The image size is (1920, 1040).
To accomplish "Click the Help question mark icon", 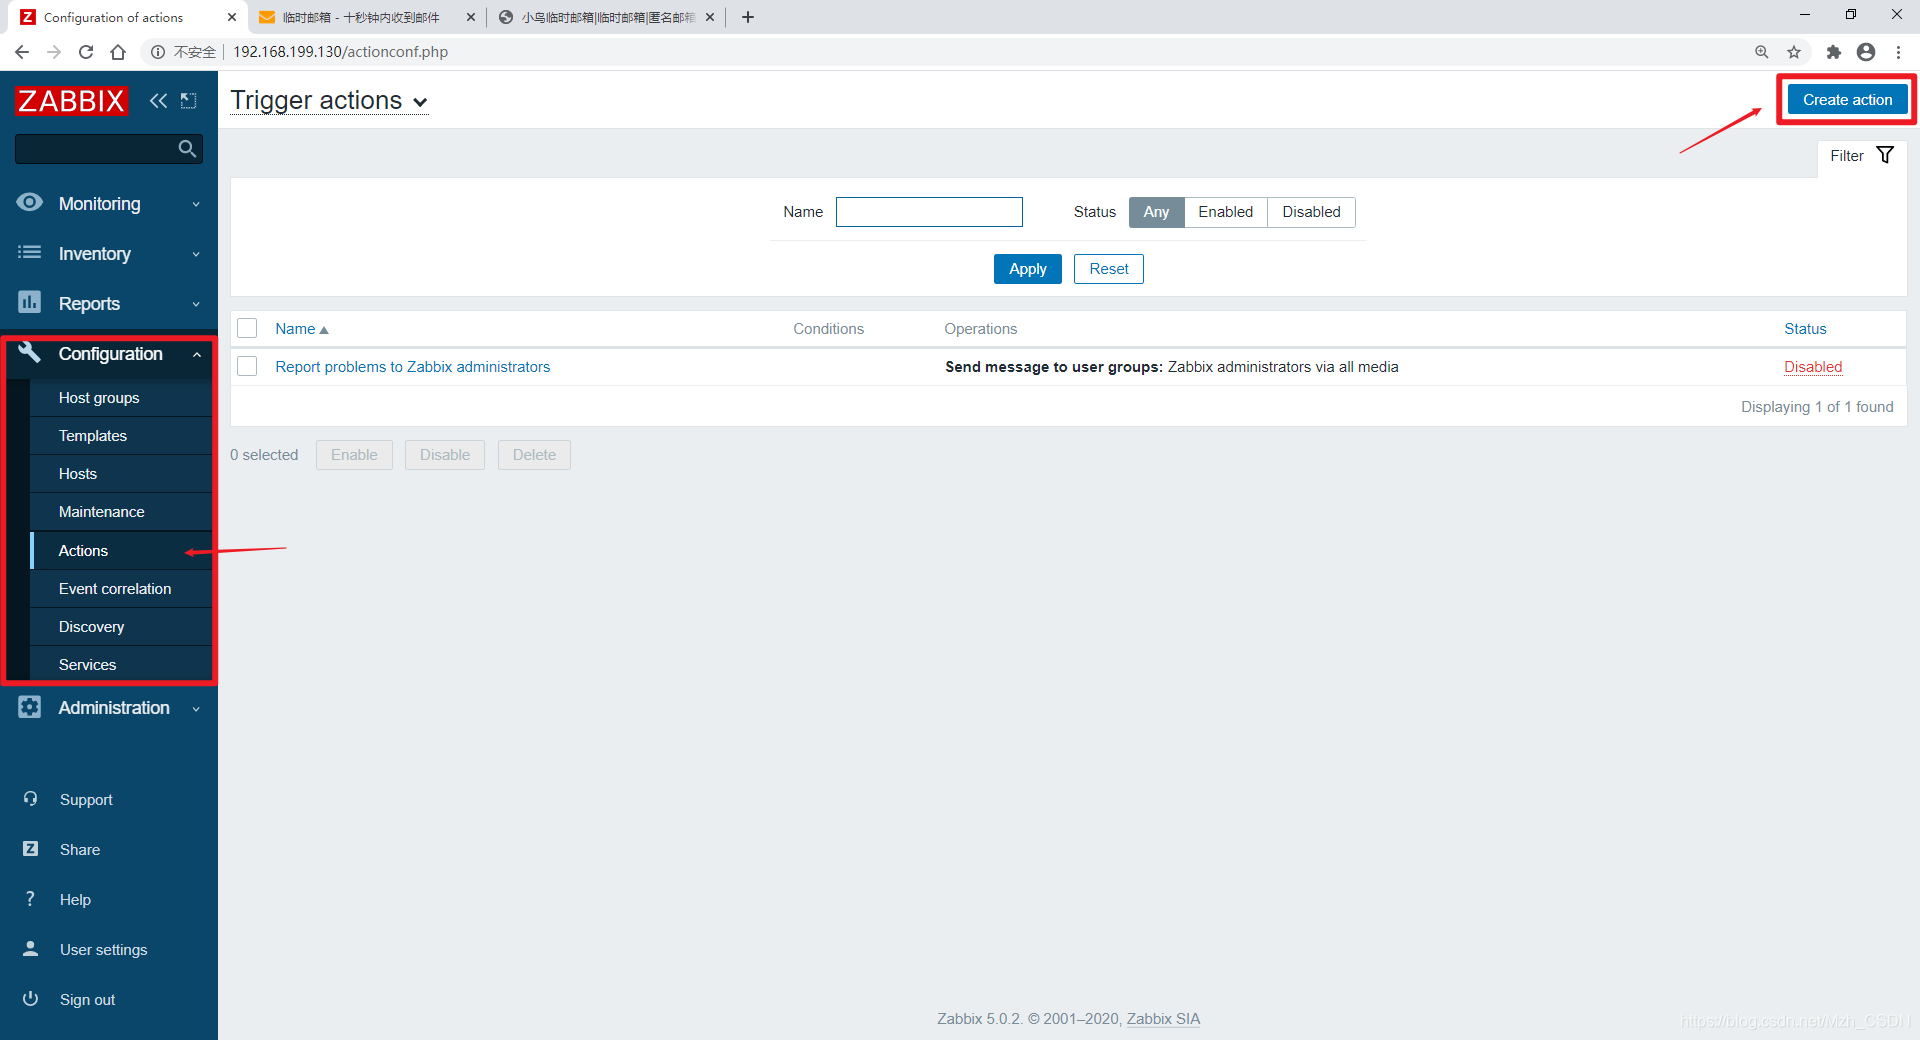I will pos(30,899).
